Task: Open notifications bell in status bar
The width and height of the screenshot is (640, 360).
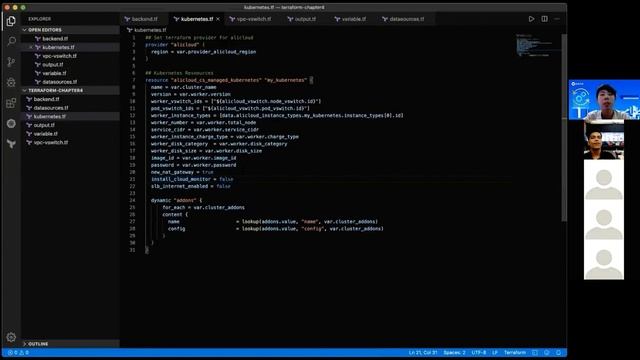Action: [559, 353]
